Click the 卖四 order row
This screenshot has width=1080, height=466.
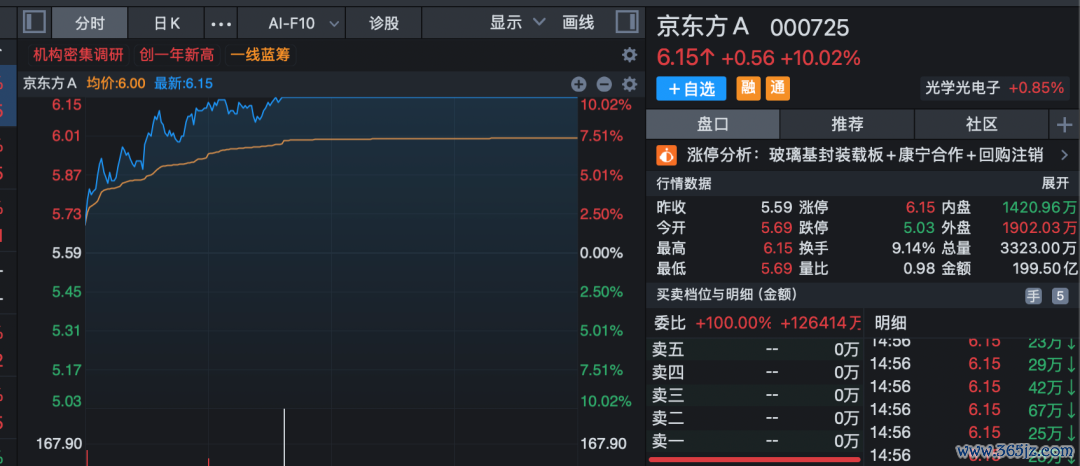pyautogui.click(x=754, y=372)
